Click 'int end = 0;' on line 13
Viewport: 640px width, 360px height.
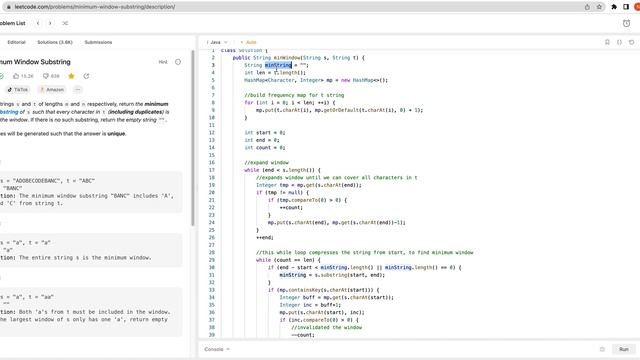pos(262,140)
